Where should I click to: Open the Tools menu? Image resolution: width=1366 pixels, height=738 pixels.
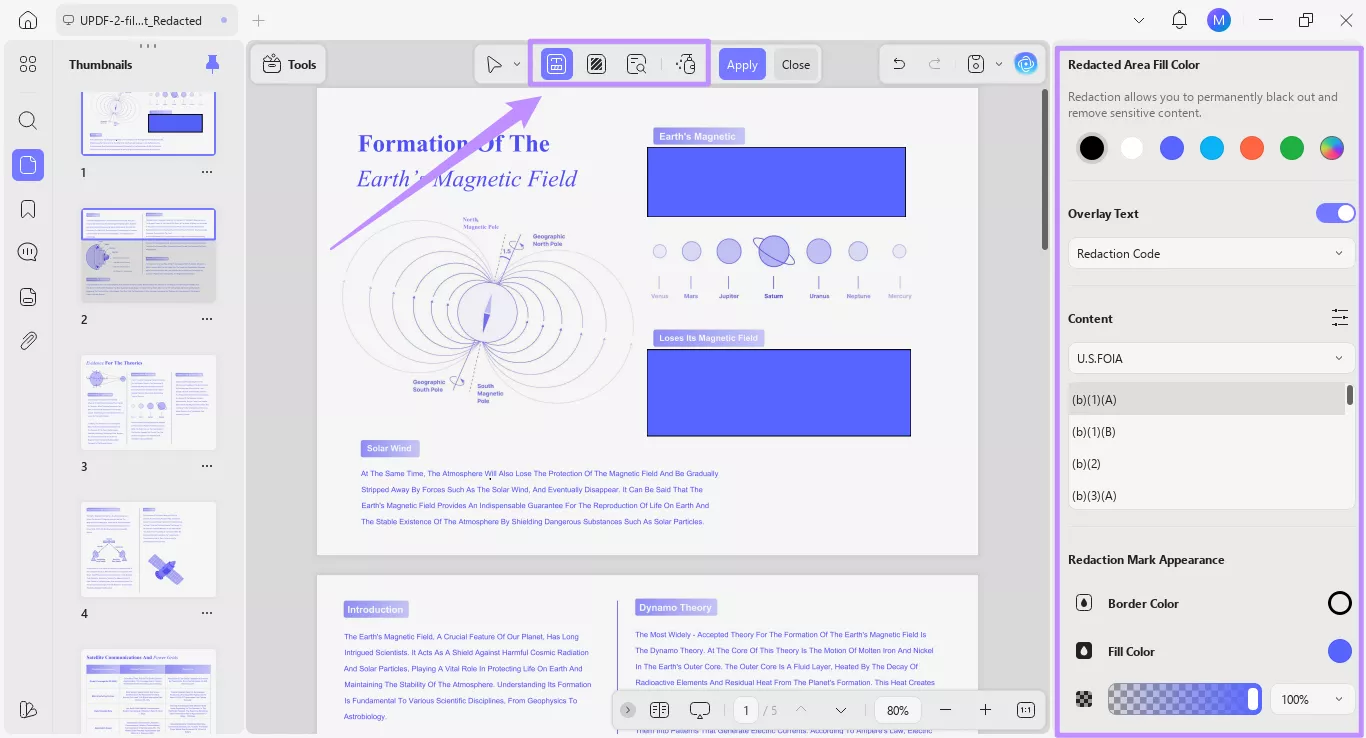(289, 65)
